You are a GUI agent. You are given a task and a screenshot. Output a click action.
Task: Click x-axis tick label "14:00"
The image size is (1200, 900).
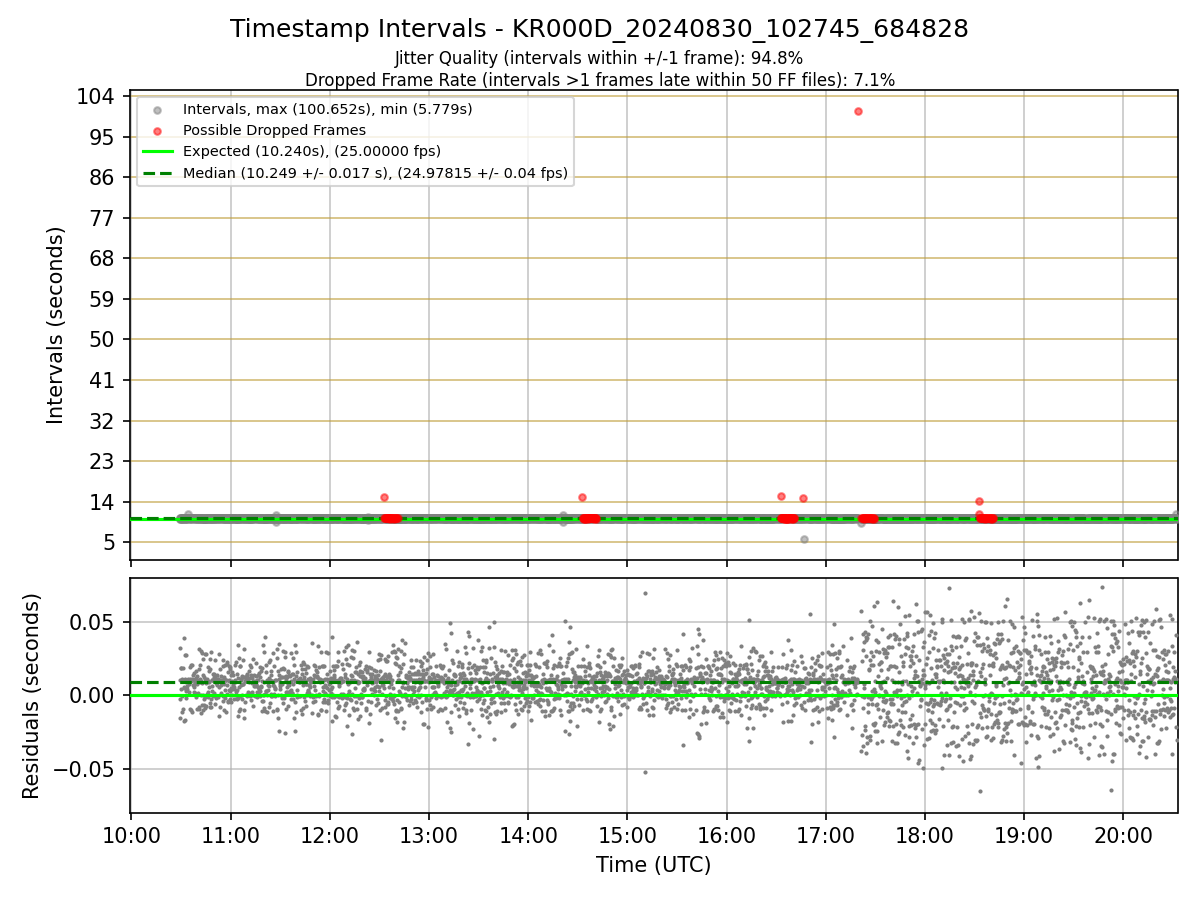click(x=528, y=834)
